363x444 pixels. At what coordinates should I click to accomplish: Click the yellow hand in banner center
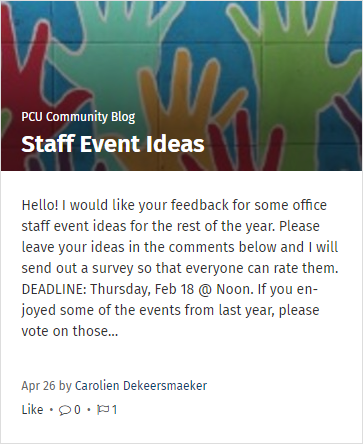pyautogui.click(x=187, y=110)
